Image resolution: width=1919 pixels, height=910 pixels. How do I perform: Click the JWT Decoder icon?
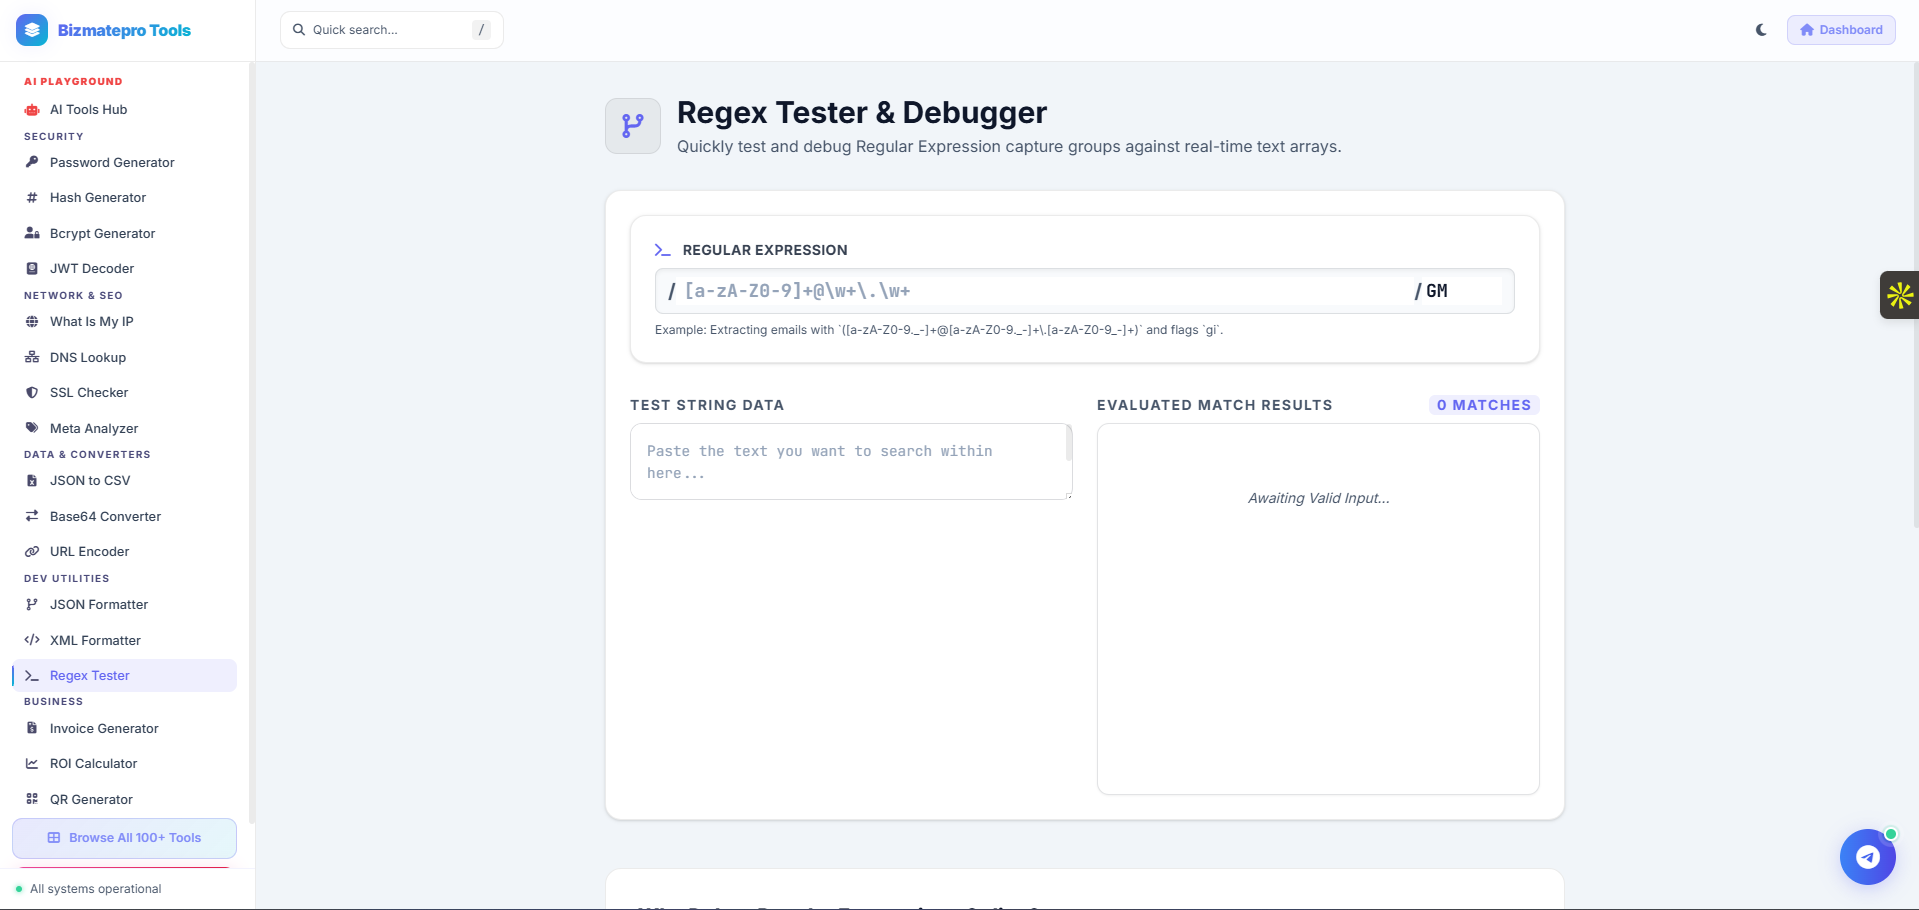(x=32, y=268)
